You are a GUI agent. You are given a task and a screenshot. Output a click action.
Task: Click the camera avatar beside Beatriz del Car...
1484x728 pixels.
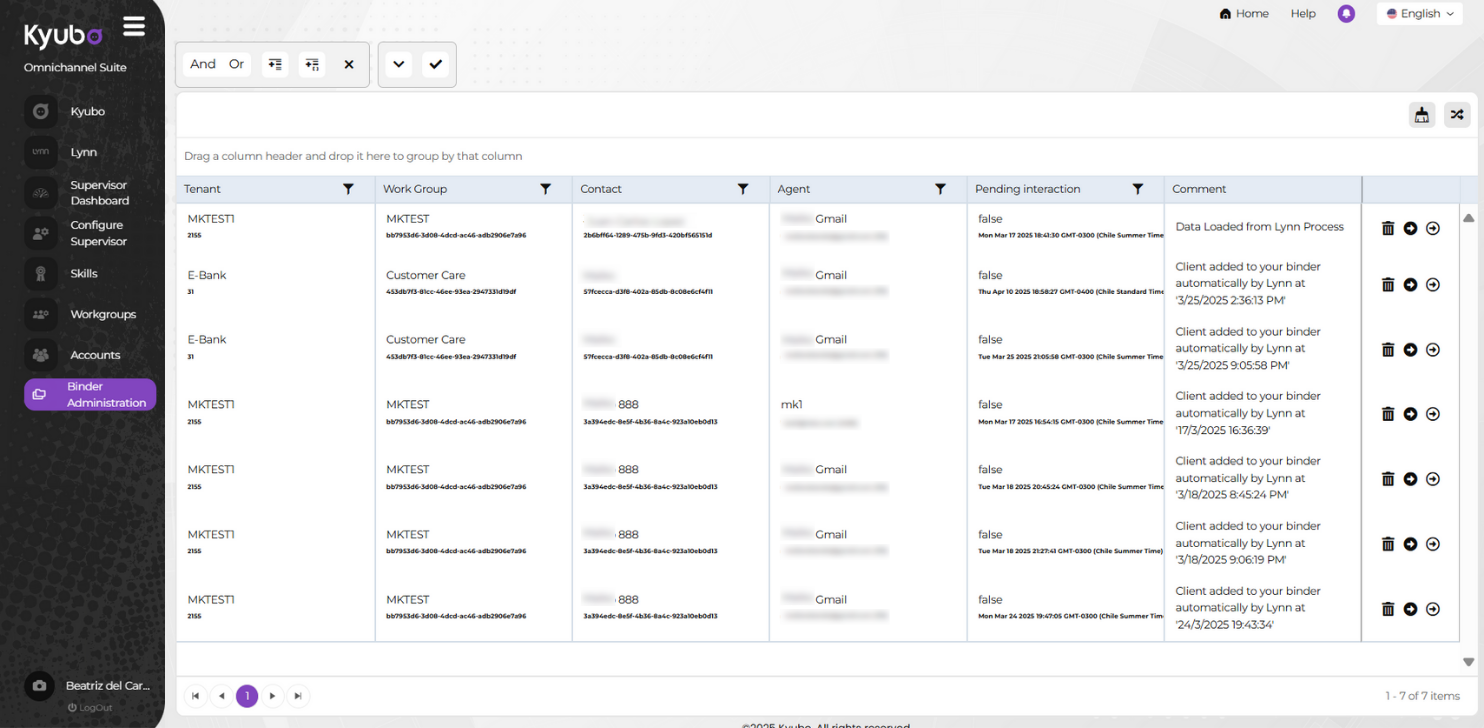tap(40, 686)
